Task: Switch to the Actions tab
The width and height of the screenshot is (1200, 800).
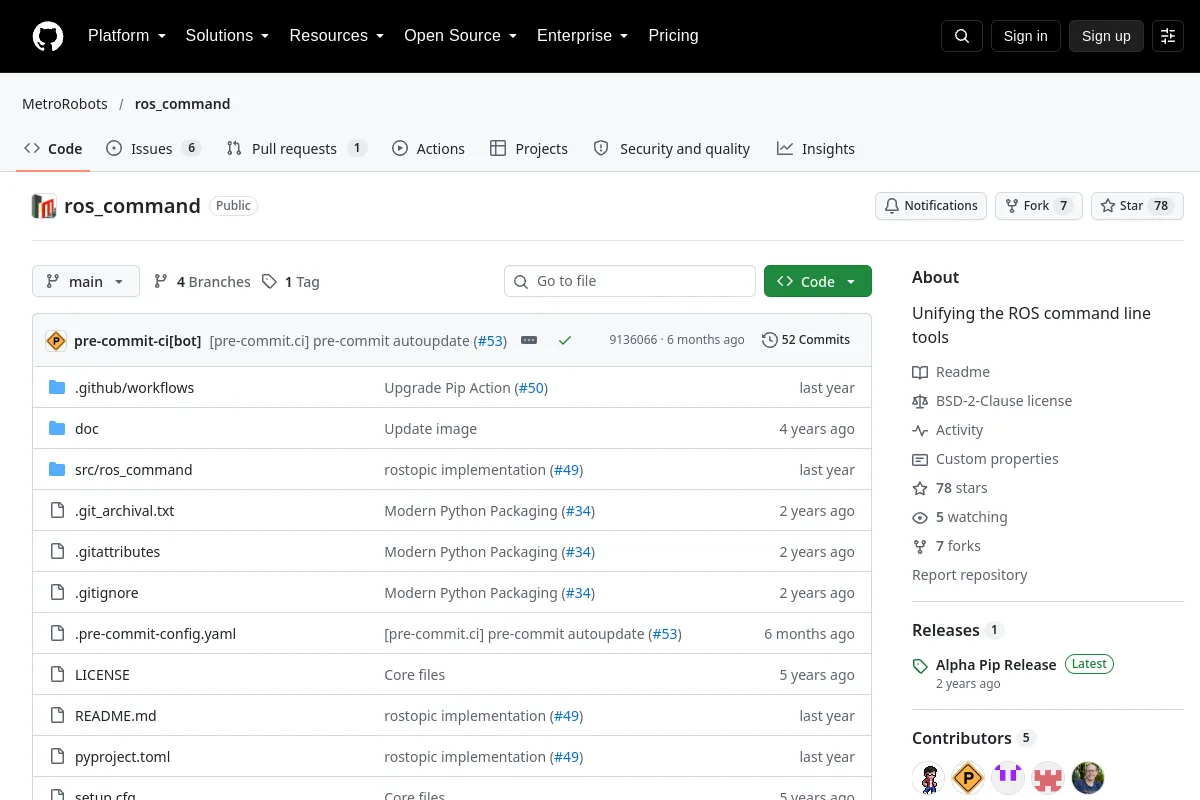Action: pyautogui.click(x=428, y=149)
